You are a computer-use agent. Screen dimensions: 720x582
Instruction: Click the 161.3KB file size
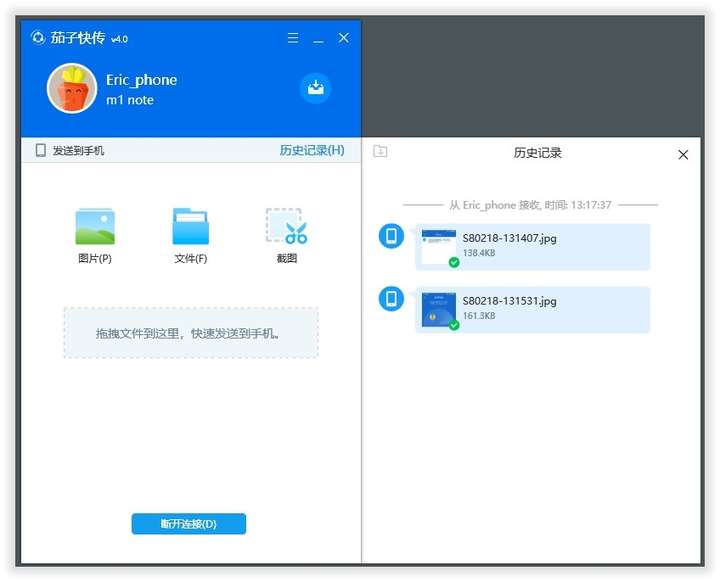coord(479,316)
